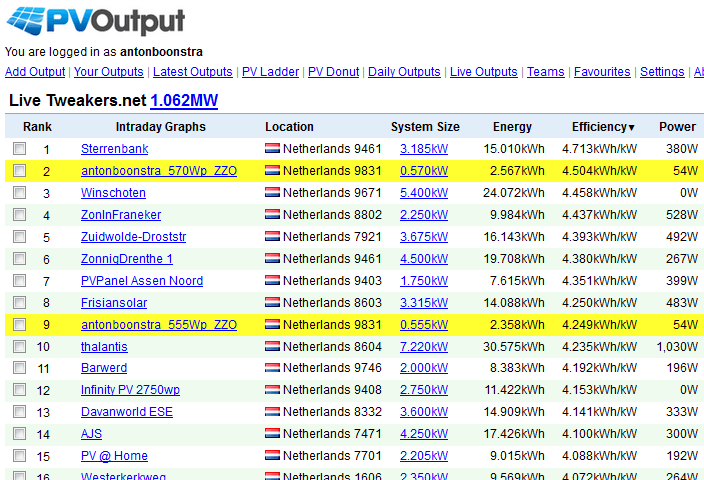Open the Barwerd system link

104,368
